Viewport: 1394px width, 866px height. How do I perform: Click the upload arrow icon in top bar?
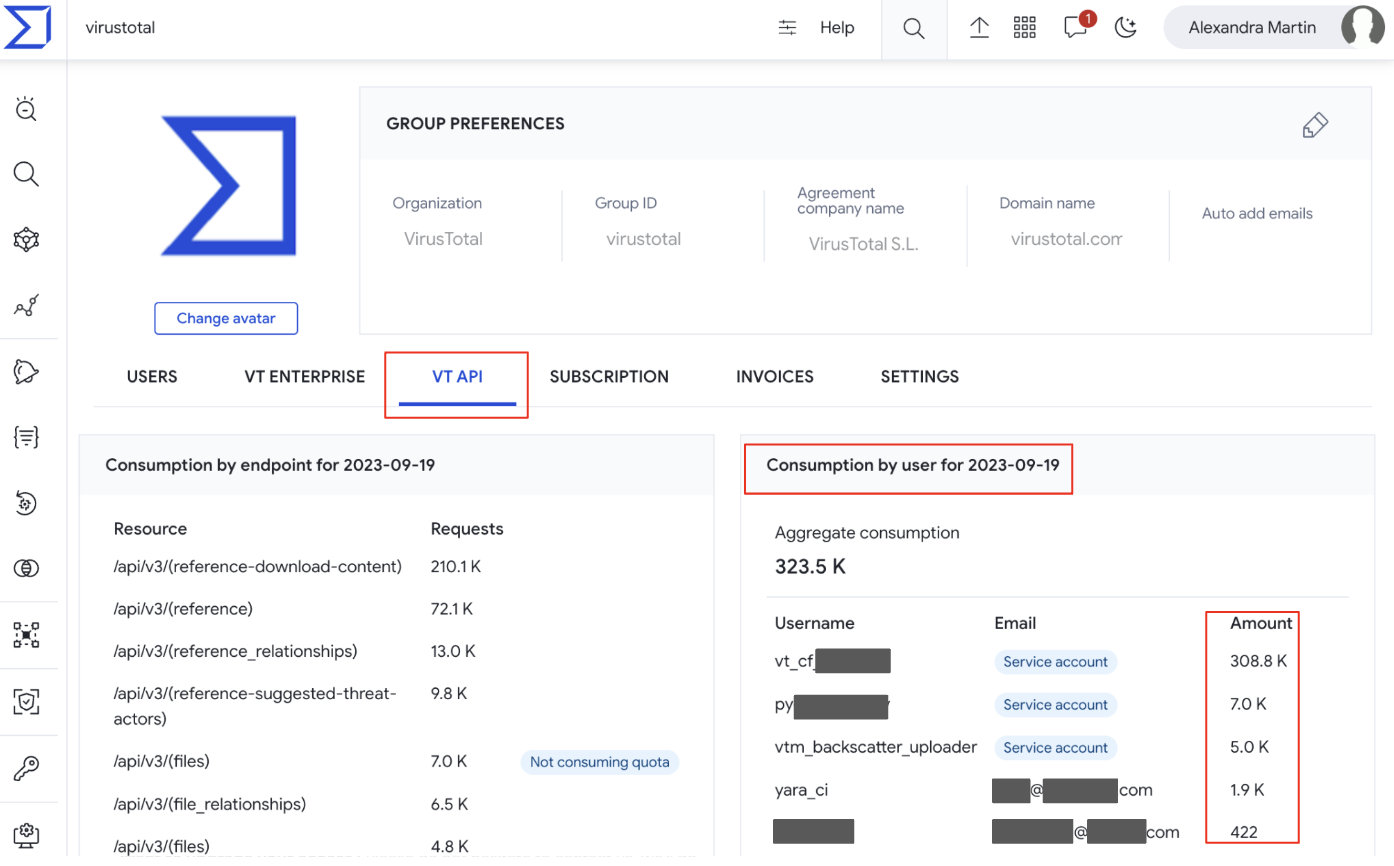point(980,28)
